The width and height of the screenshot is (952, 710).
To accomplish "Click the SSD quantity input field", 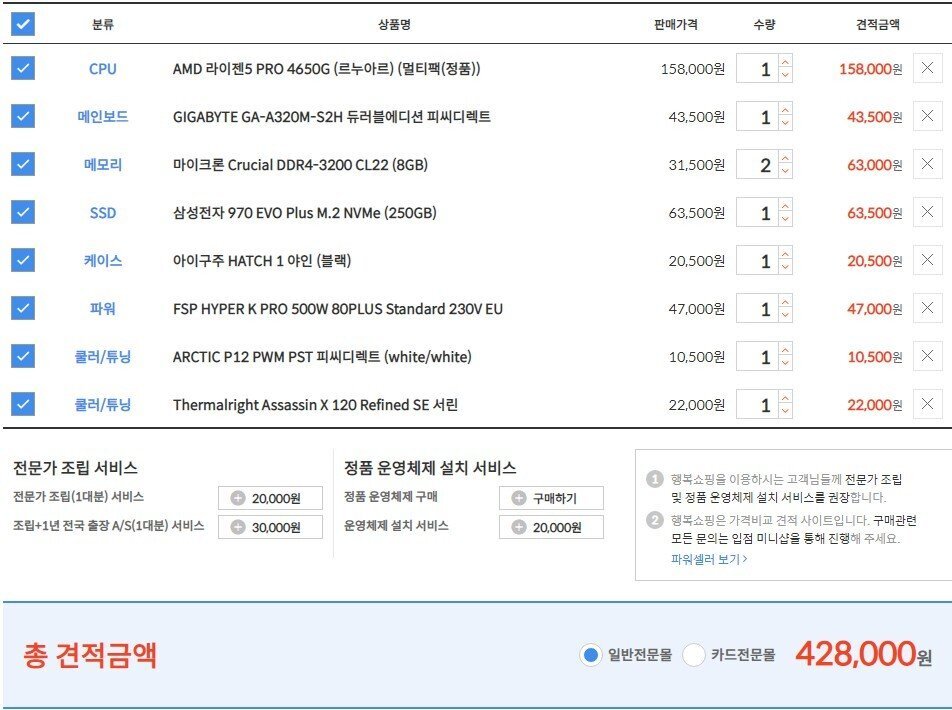I will tap(756, 212).
